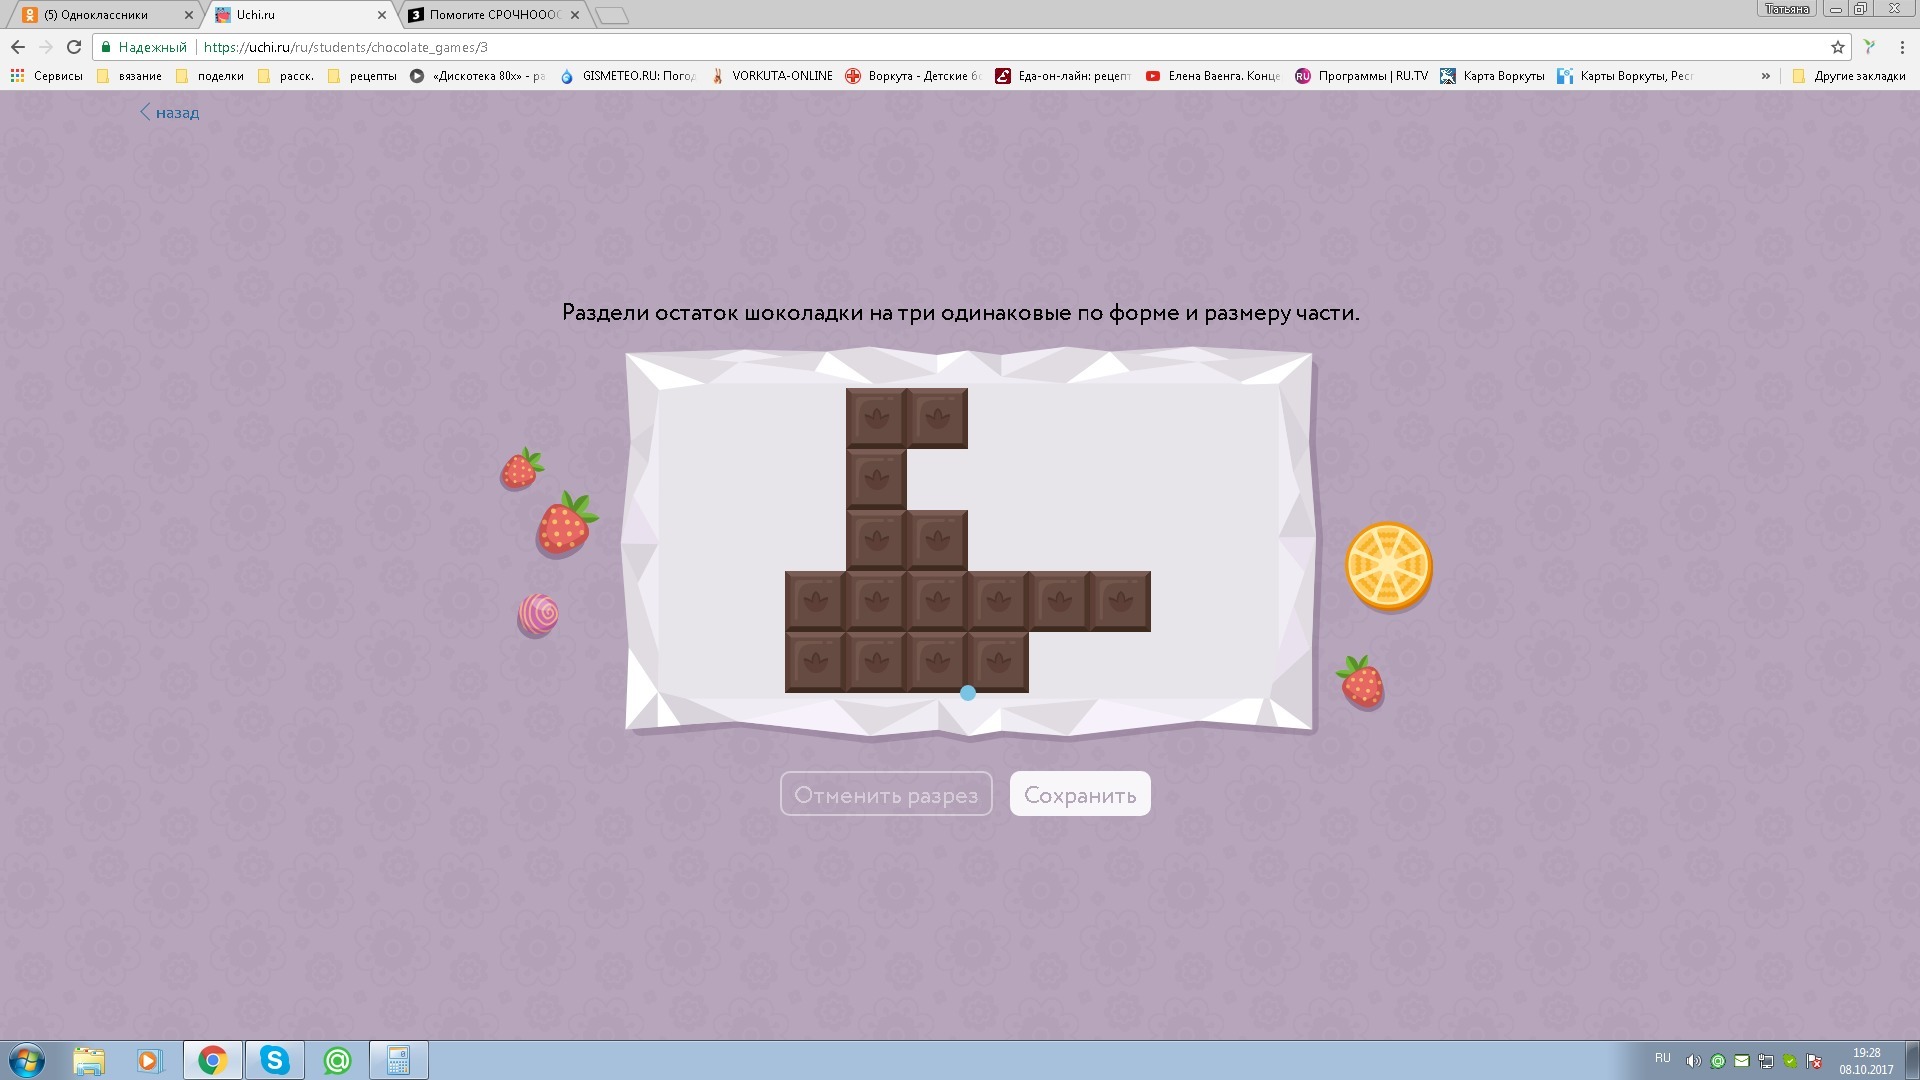Open Skype from the taskbar
The image size is (1920, 1080).
(x=274, y=1060)
